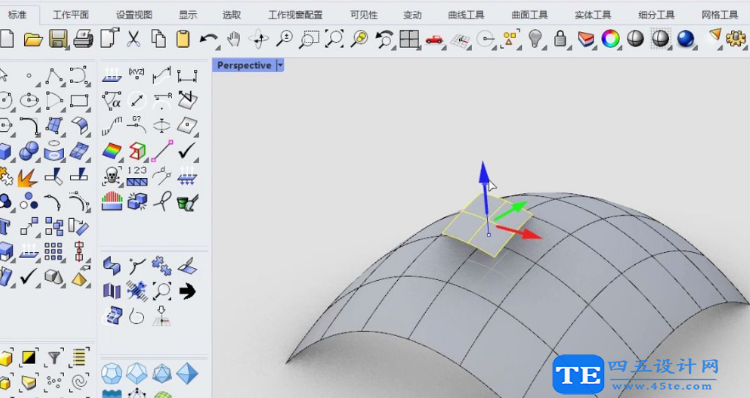Save the model with floppy disk icon

point(58,39)
